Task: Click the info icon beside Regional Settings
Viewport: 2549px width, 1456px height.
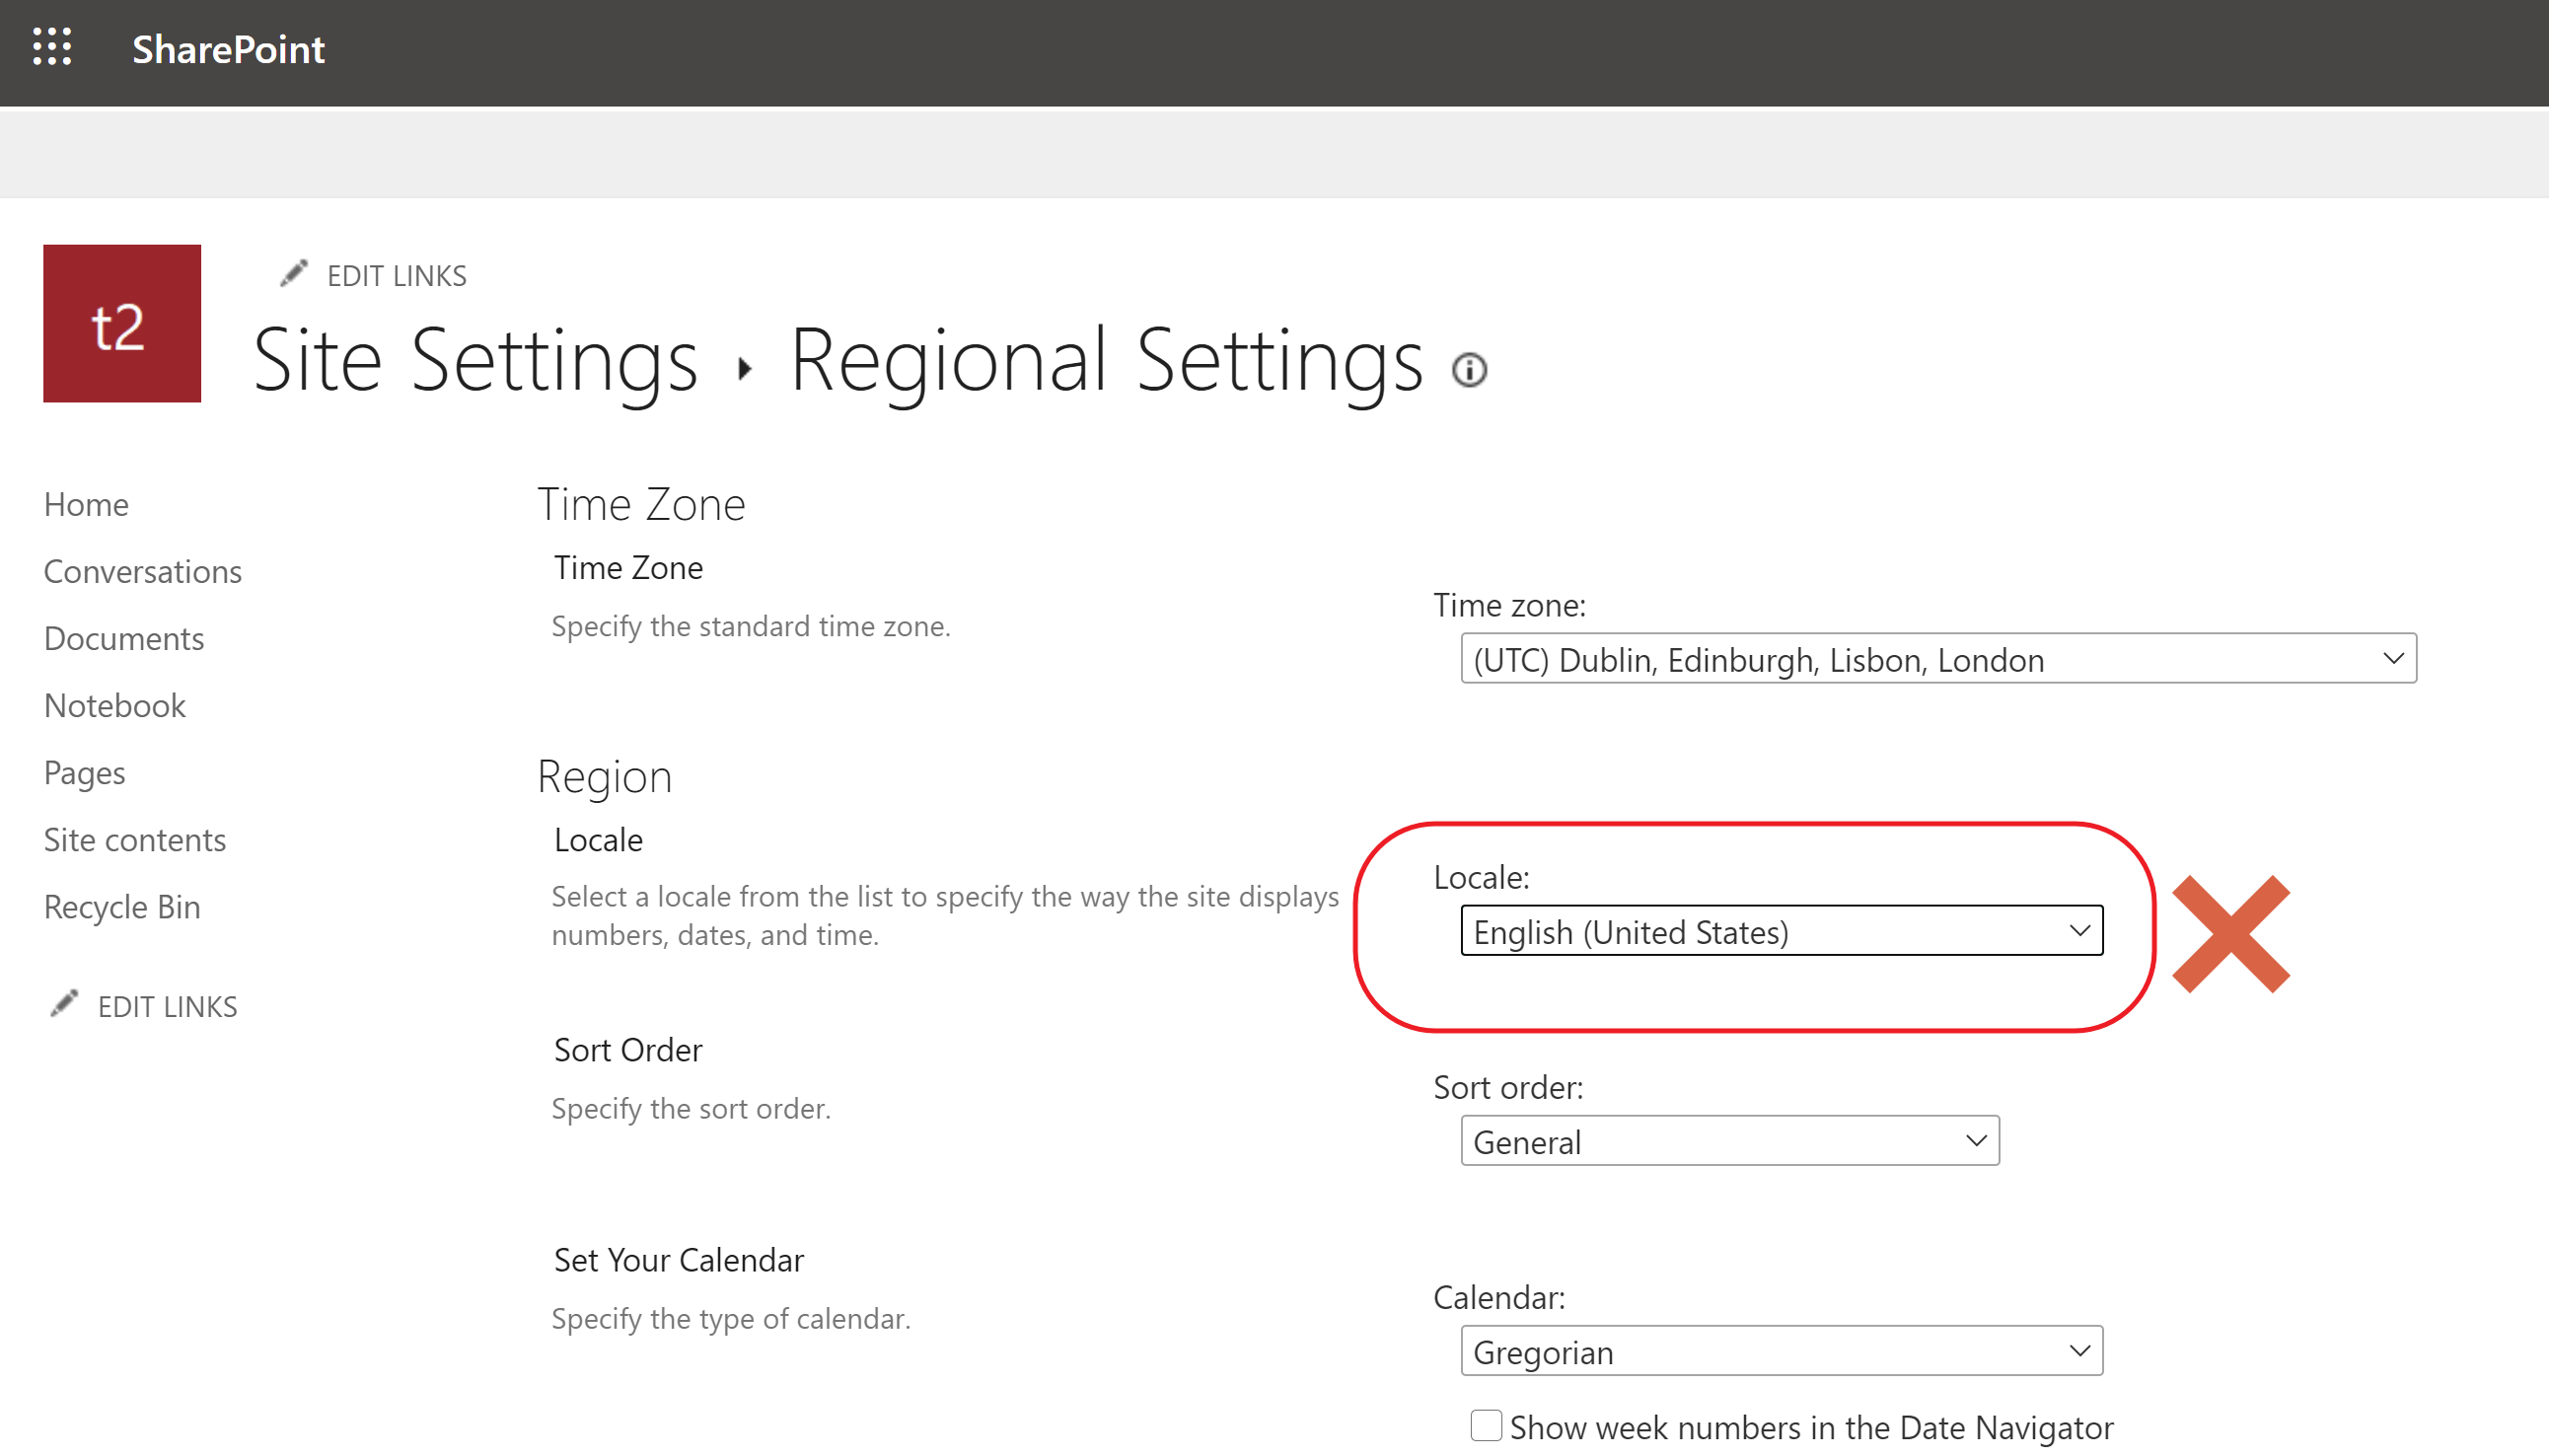Action: tap(1469, 370)
